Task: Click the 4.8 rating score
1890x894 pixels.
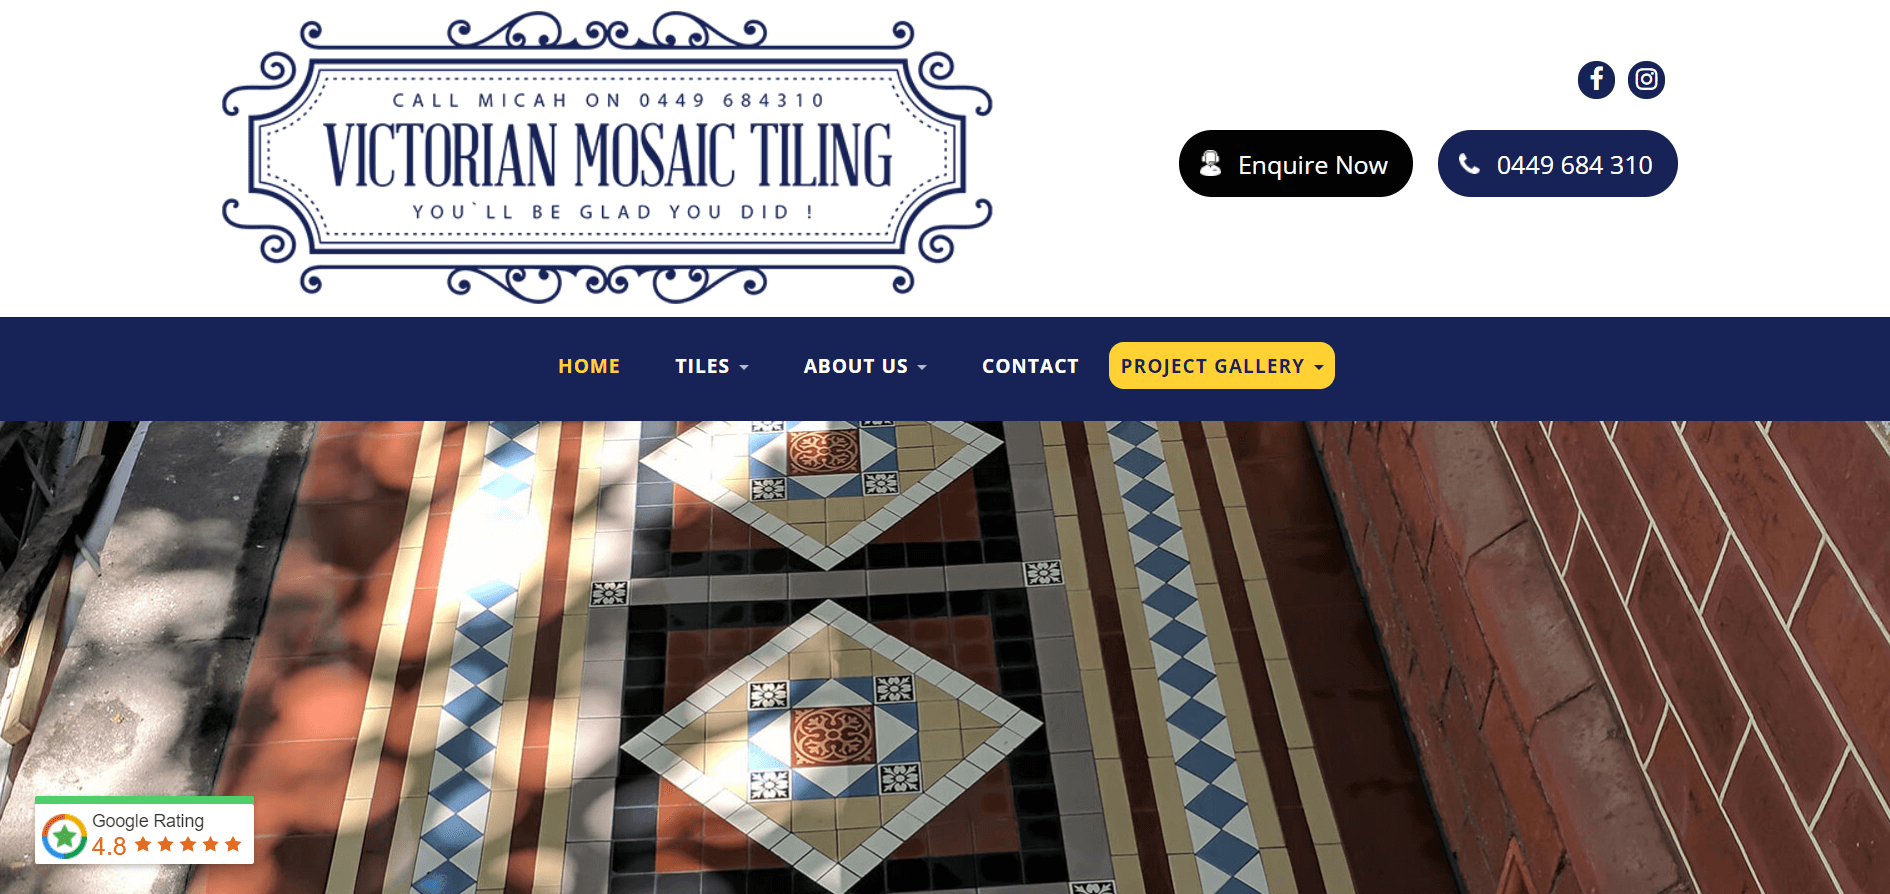Action: (x=109, y=846)
